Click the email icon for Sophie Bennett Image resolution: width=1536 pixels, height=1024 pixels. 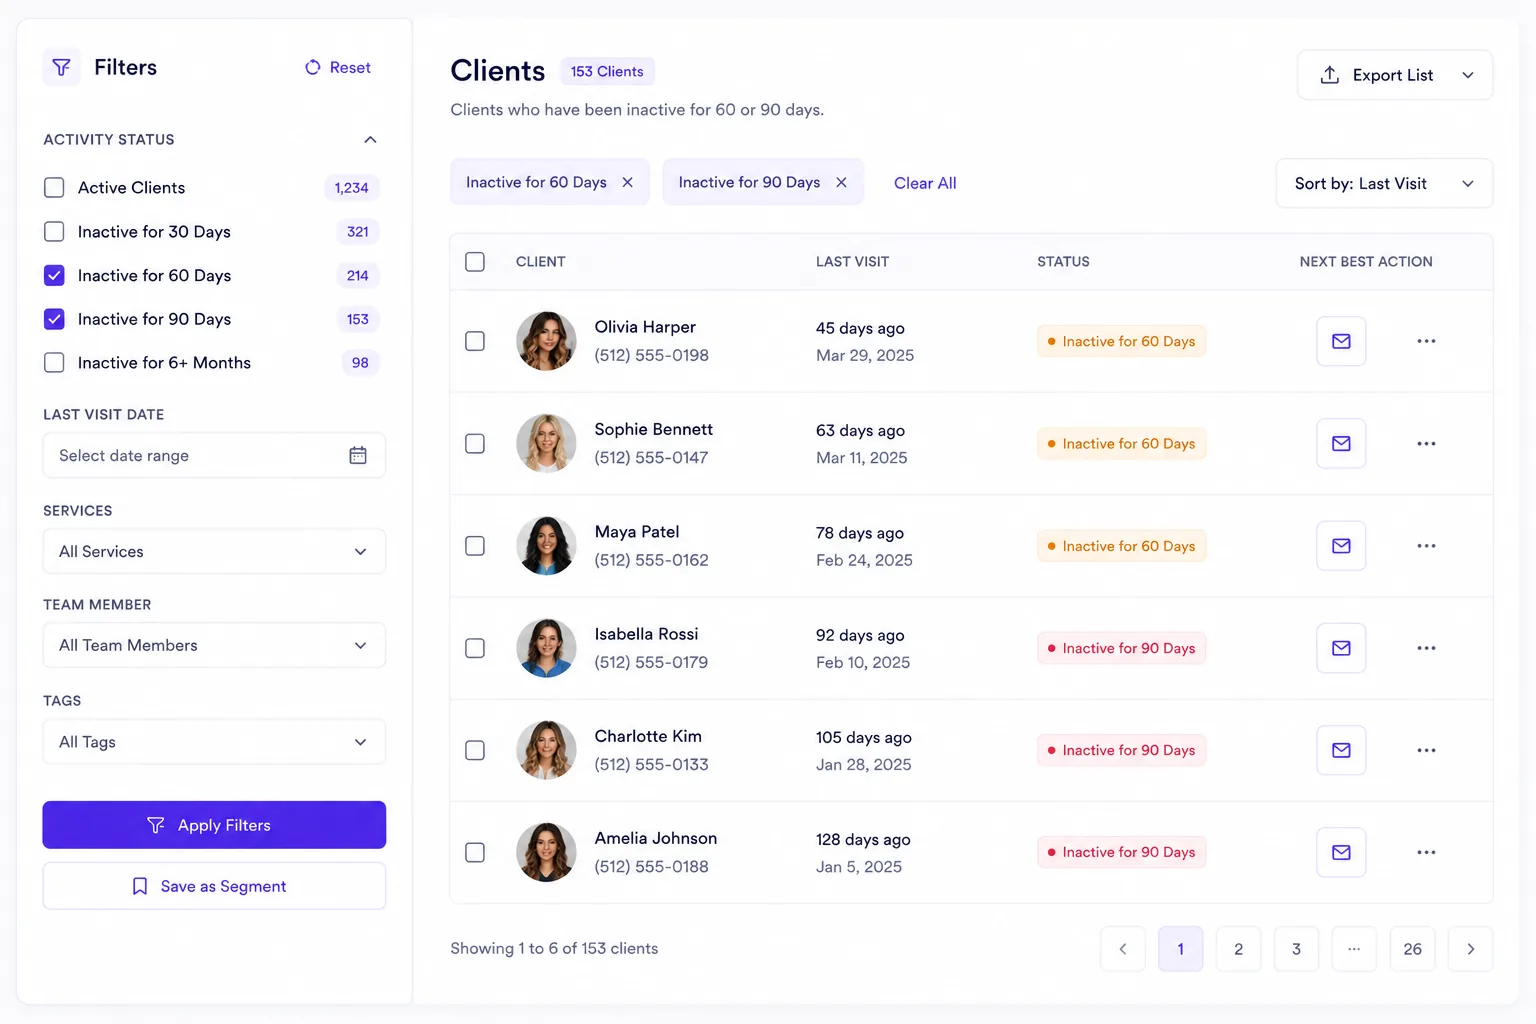[1341, 443]
